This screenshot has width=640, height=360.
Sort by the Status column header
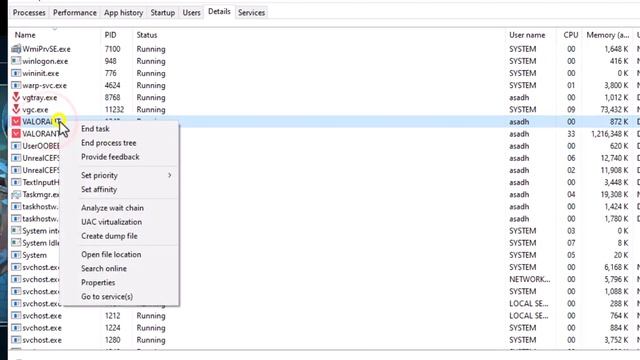pos(147,36)
